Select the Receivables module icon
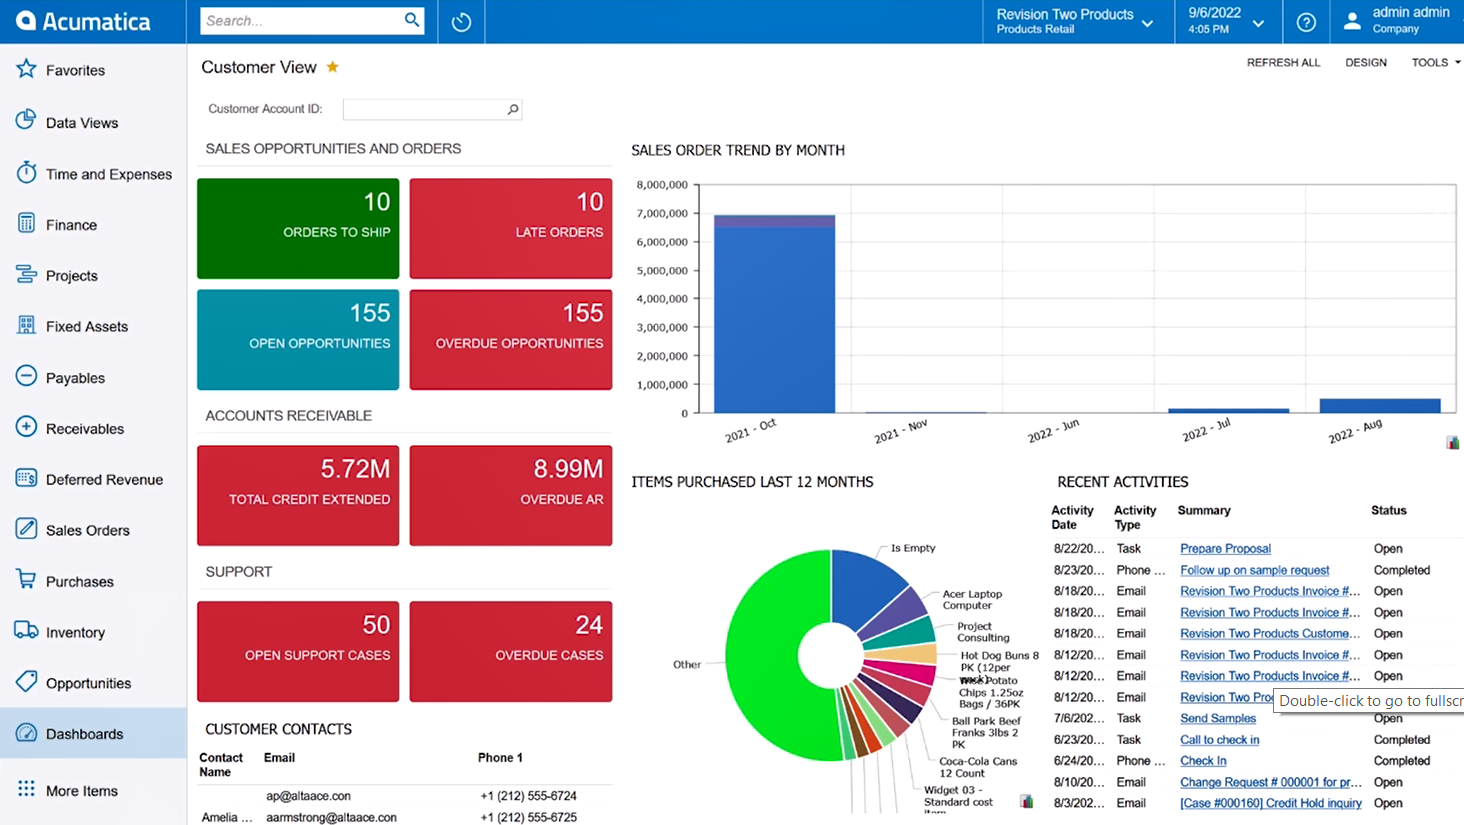 [27, 428]
